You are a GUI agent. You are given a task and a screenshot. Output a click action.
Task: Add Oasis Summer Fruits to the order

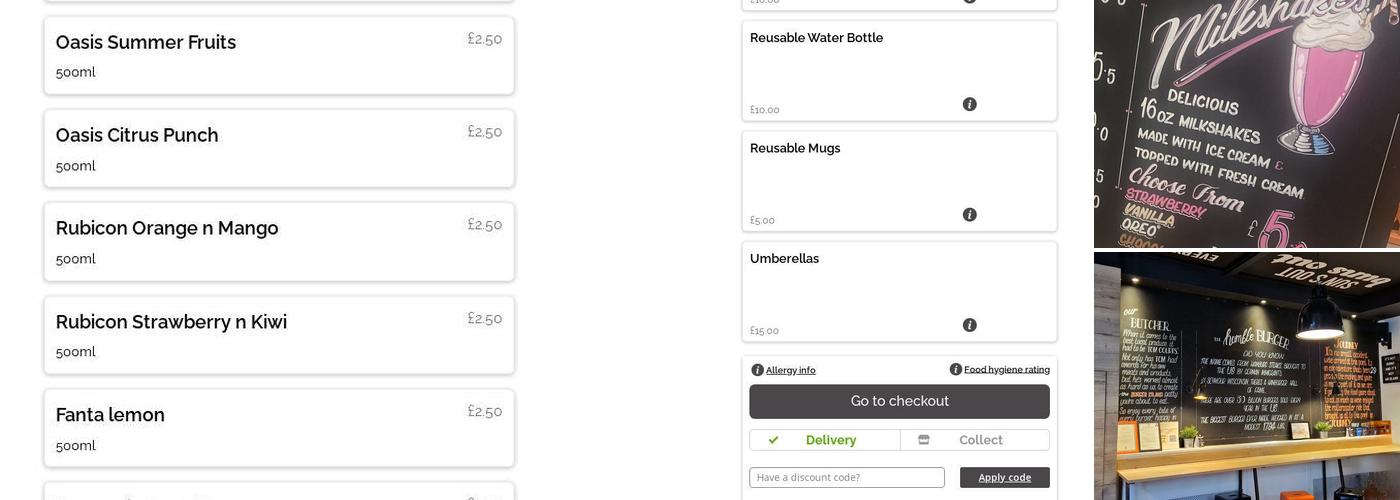pyautogui.click(x=279, y=56)
